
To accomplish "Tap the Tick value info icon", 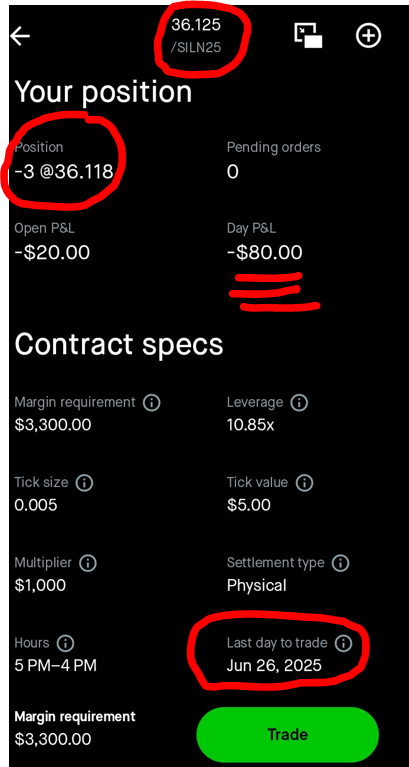I will pyautogui.click(x=304, y=483).
